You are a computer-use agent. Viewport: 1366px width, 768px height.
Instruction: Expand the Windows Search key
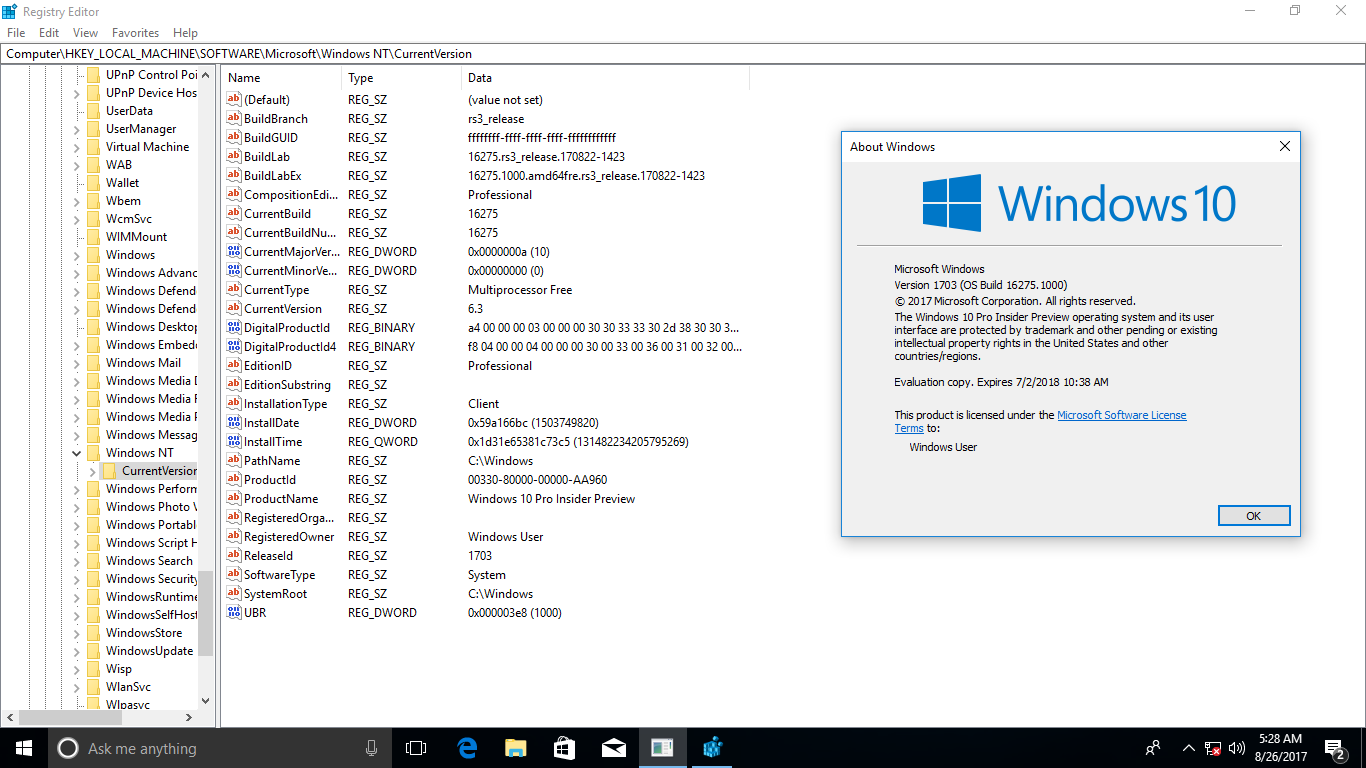77,561
